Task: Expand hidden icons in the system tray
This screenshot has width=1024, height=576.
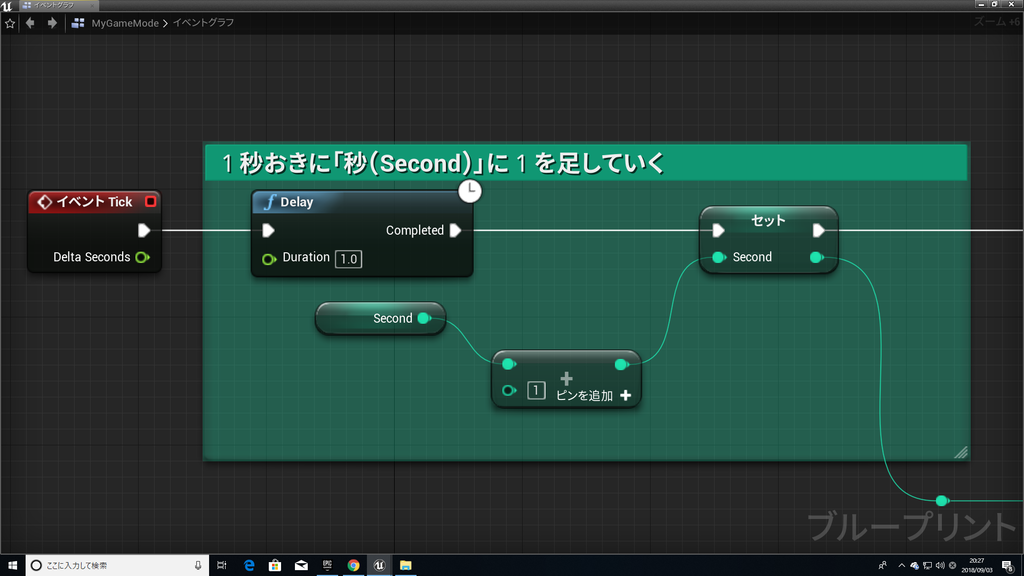Action: 901,565
